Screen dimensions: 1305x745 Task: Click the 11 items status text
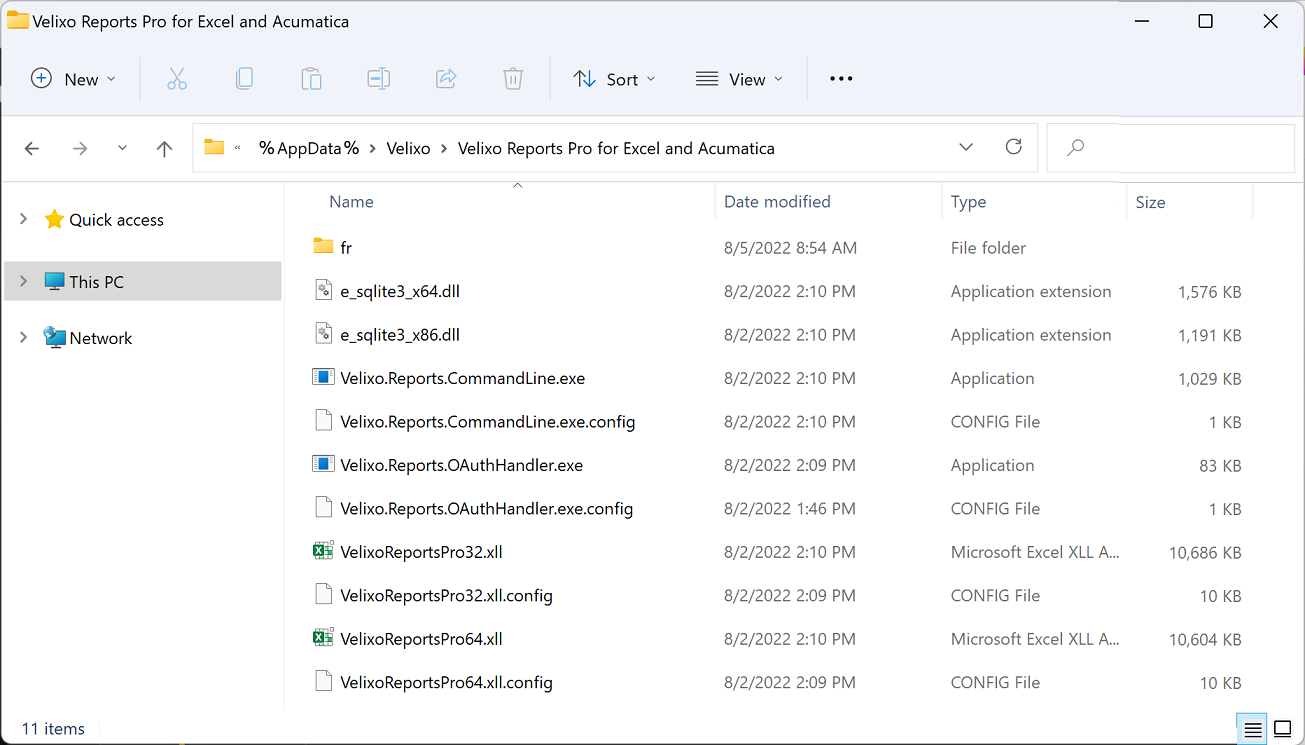tap(53, 729)
